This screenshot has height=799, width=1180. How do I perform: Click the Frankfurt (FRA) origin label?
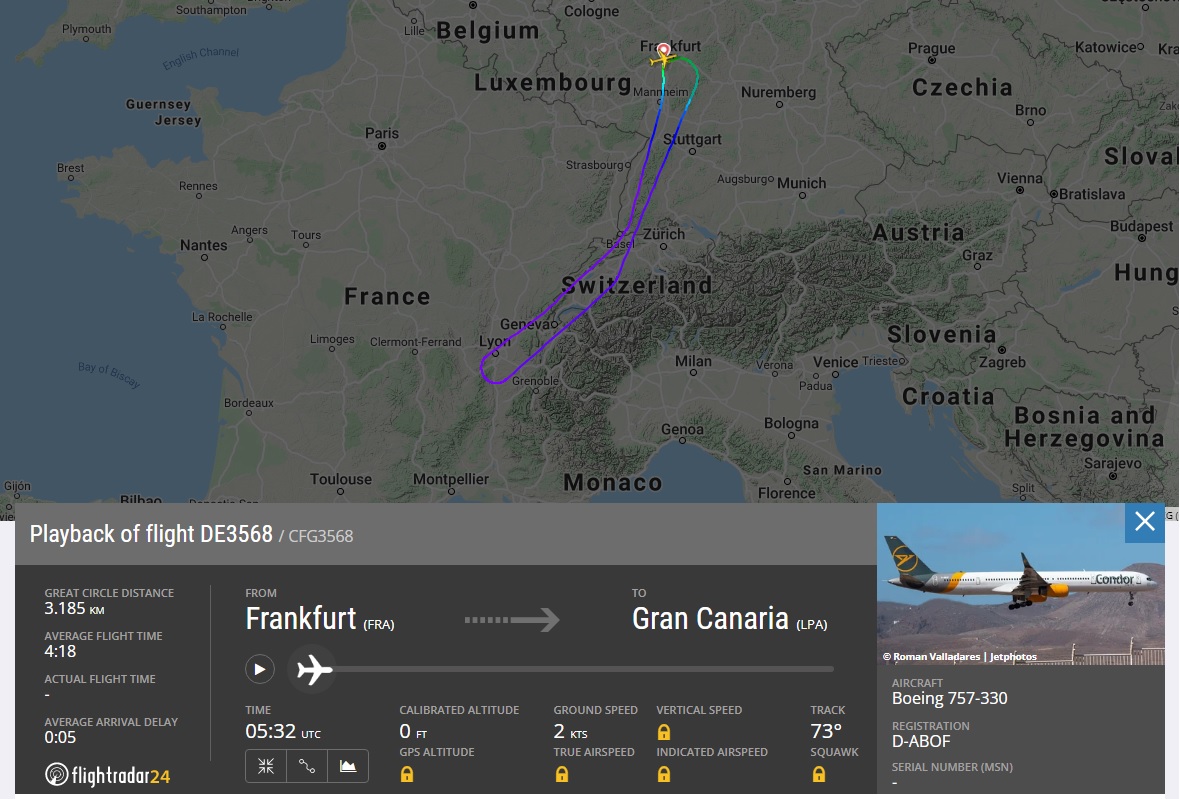320,619
